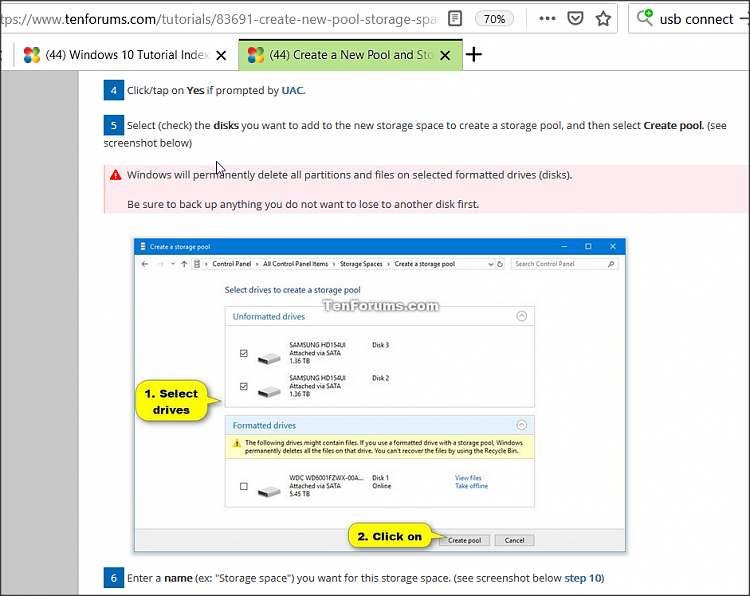Collapse the Unformatted drives section chevron
The width and height of the screenshot is (750, 596).
pyautogui.click(x=521, y=316)
